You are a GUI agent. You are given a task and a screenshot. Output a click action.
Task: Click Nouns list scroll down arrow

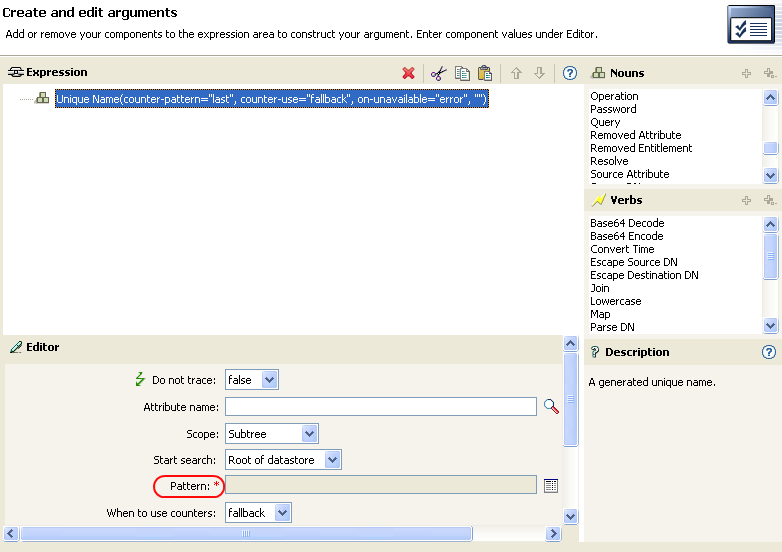click(770, 175)
